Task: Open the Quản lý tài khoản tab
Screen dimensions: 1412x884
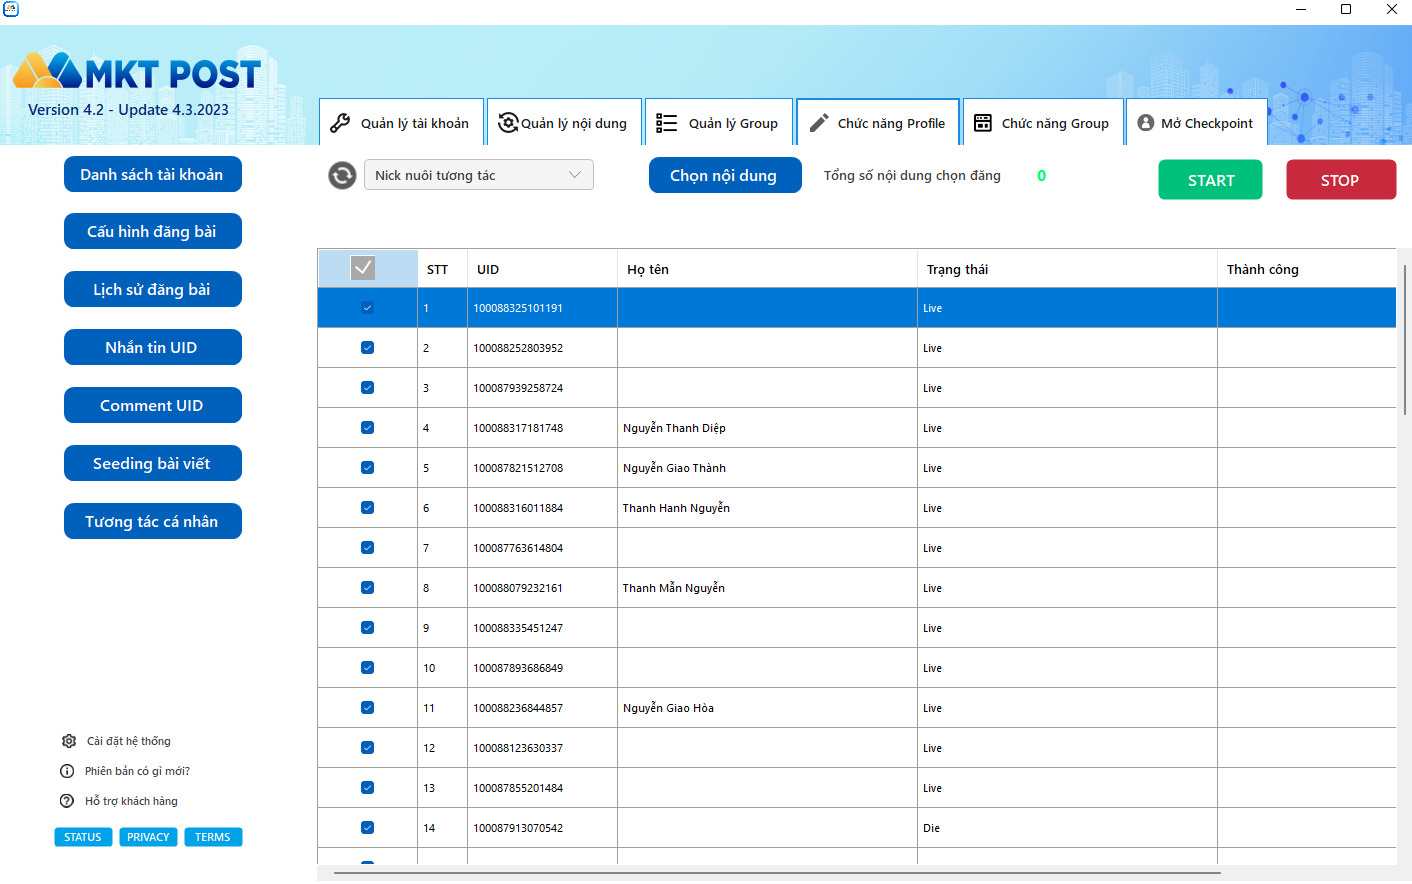Action: tap(402, 122)
